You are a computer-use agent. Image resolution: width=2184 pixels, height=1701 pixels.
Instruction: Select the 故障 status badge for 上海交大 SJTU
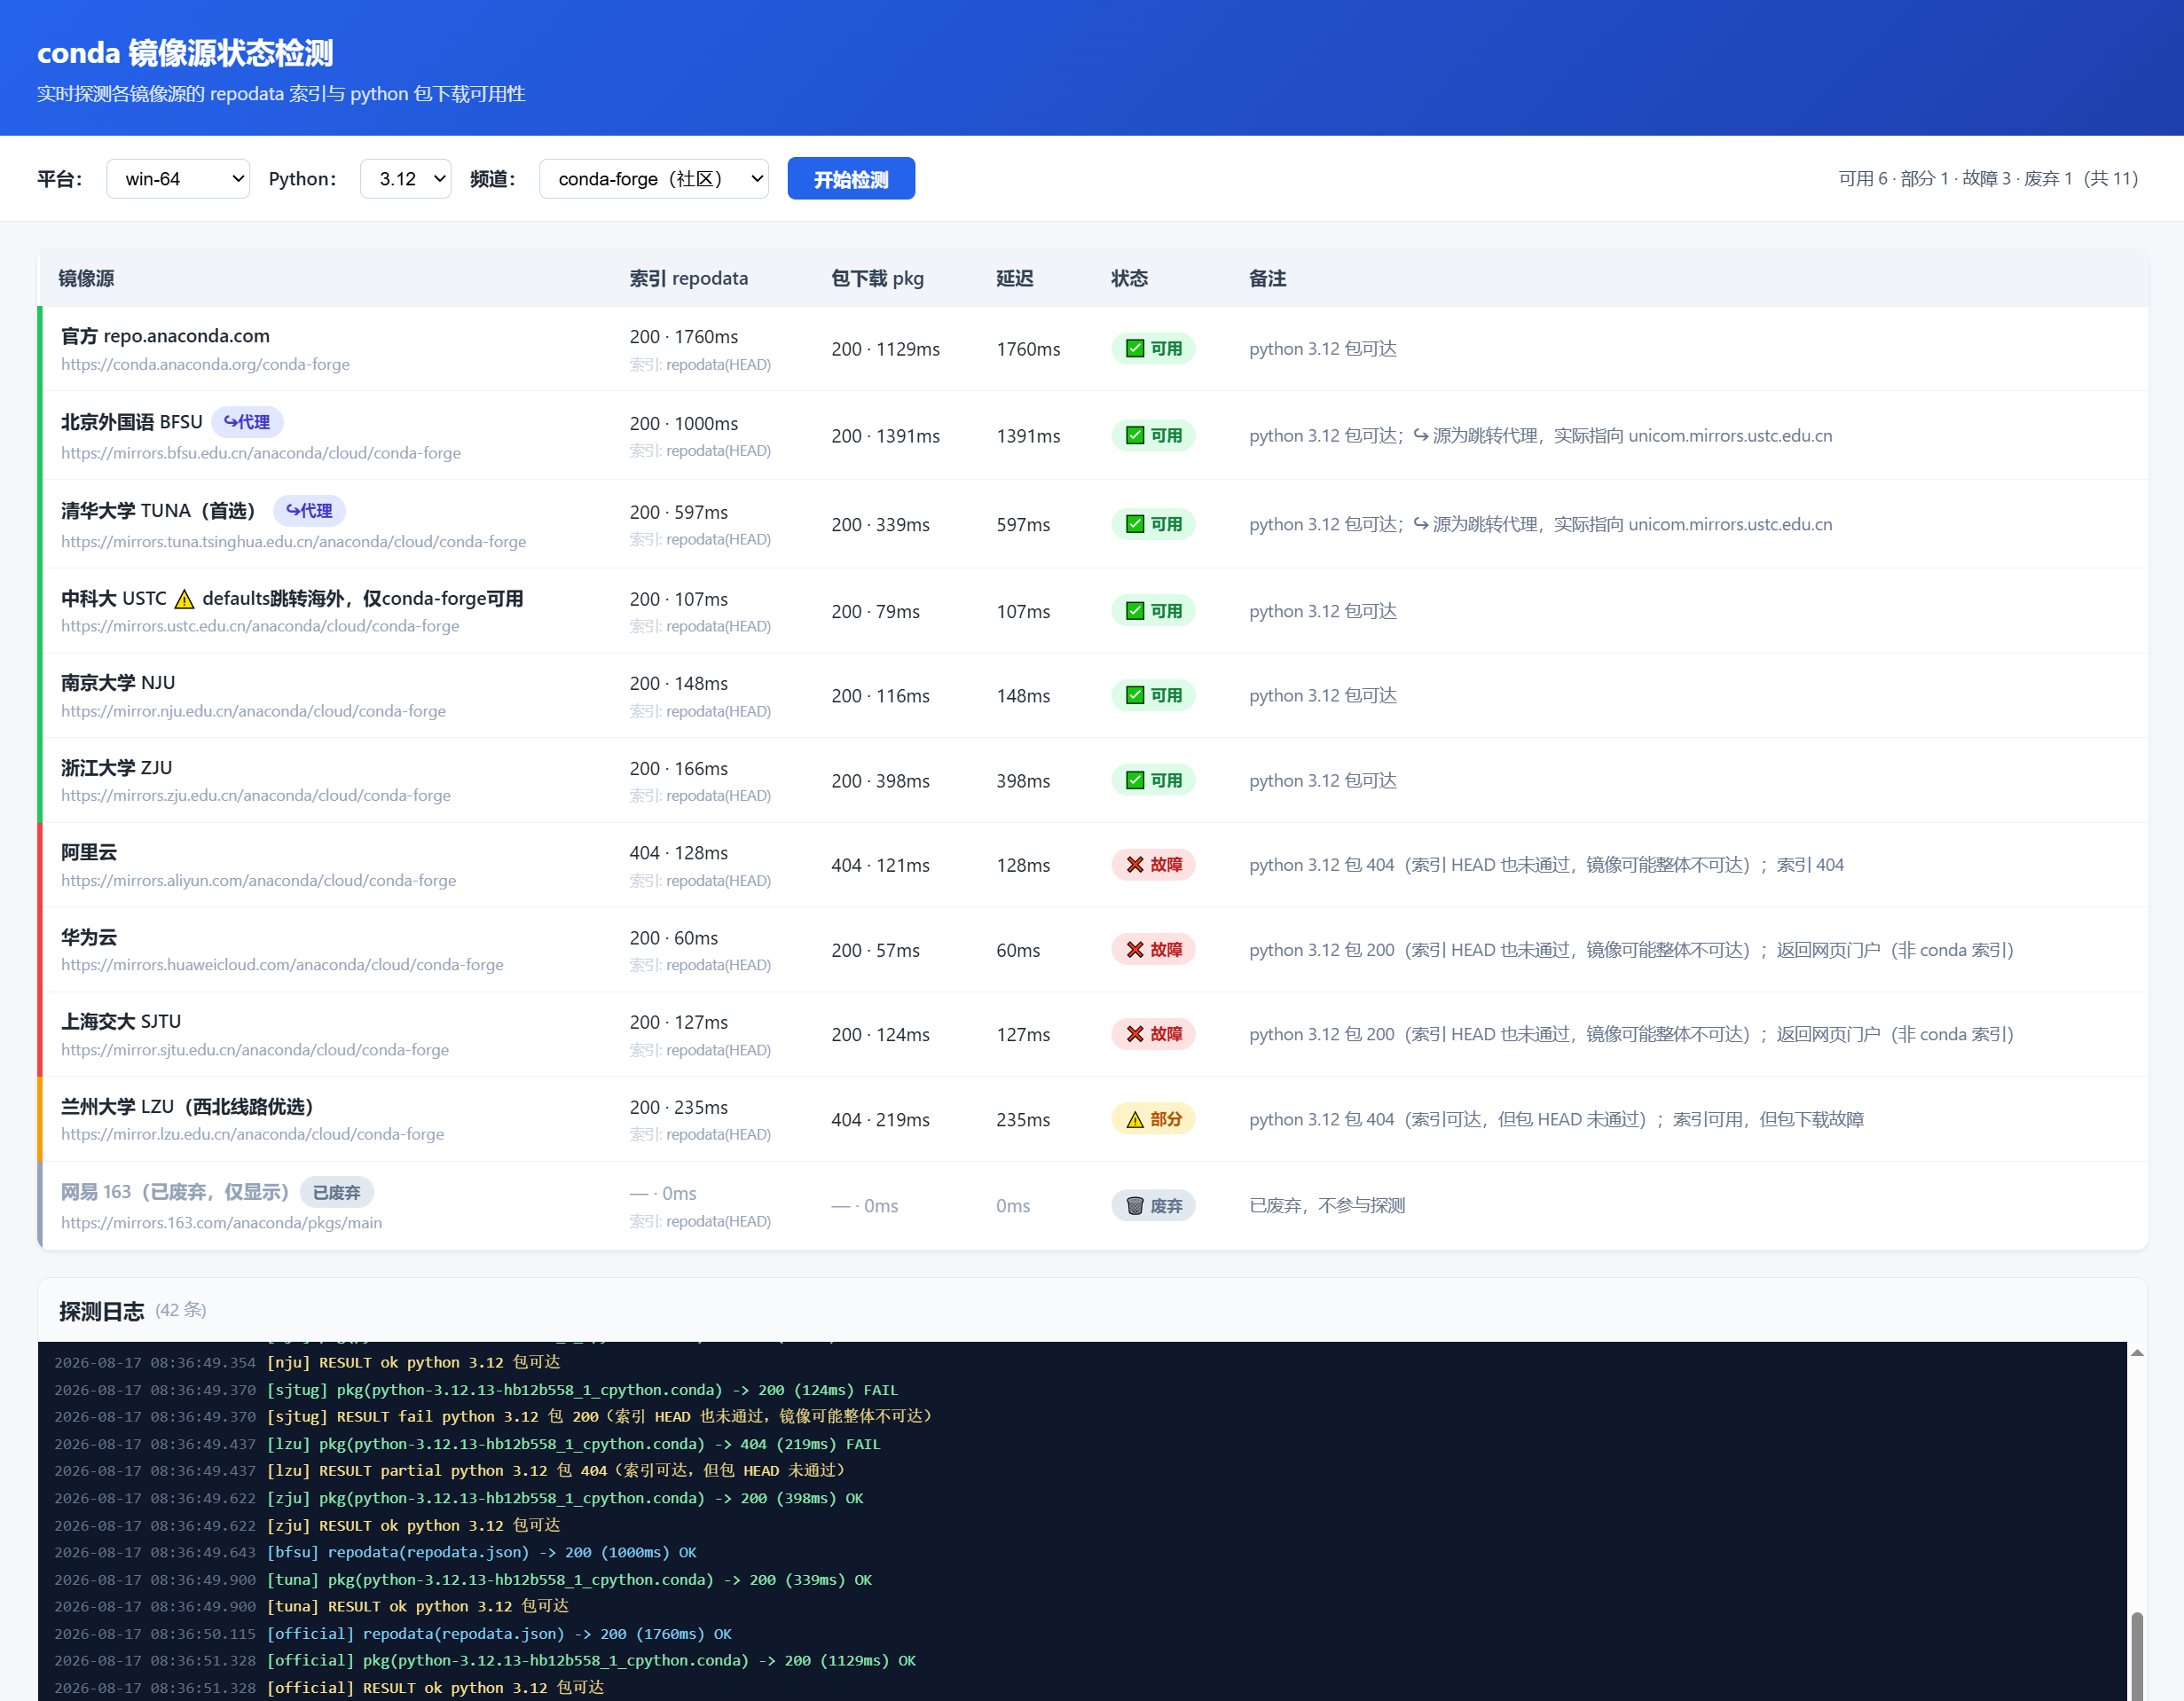click(1153, 1034)
